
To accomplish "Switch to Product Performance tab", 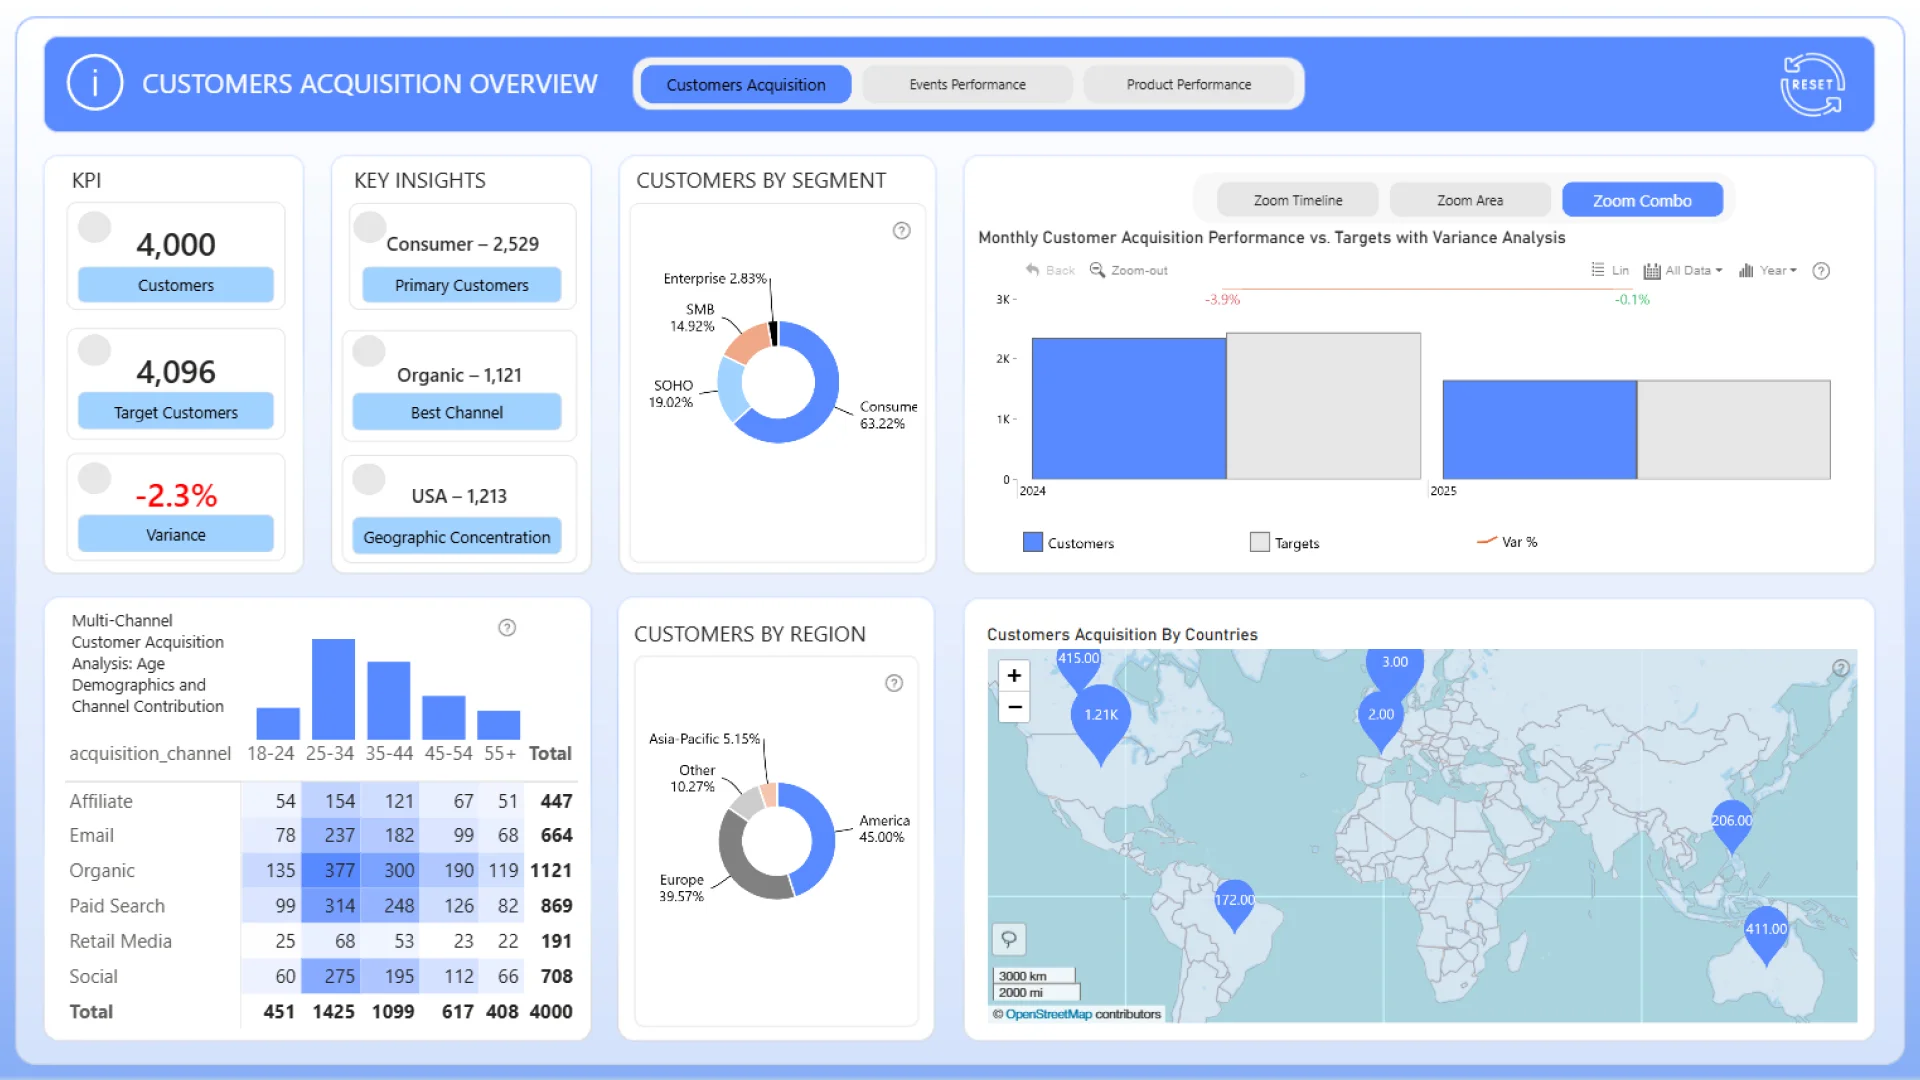I will pyautogui.click(x=1188, y=85).
